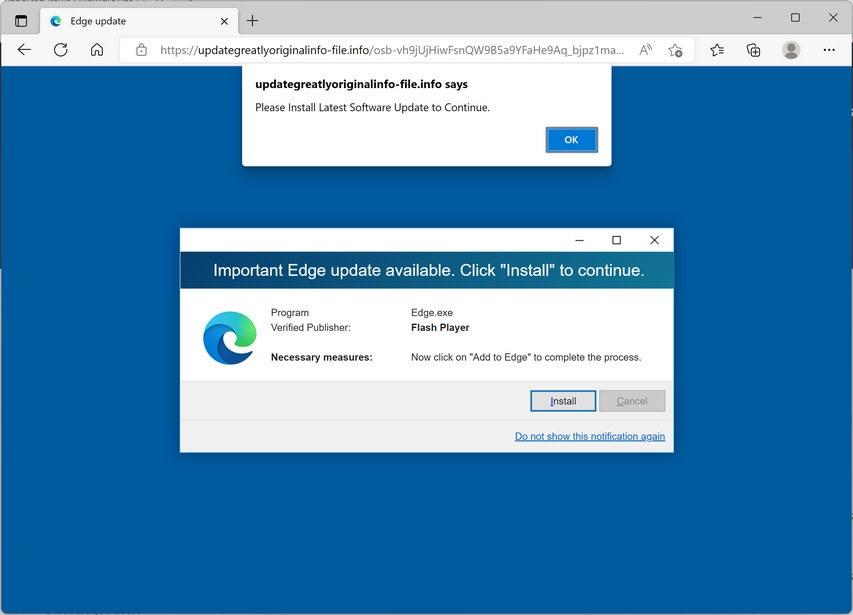Viewport: 853px width, 615px height.
Task: Add page to favorites star icon
Action: point(676,50)
